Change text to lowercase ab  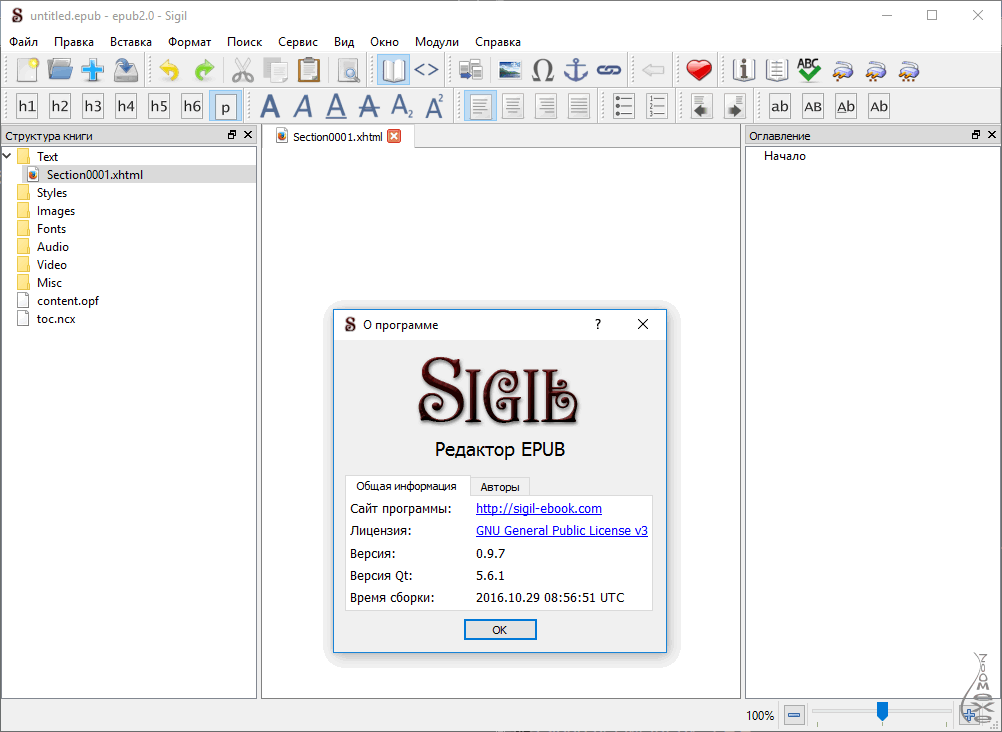pyautogui.click(x=780, y=106)
